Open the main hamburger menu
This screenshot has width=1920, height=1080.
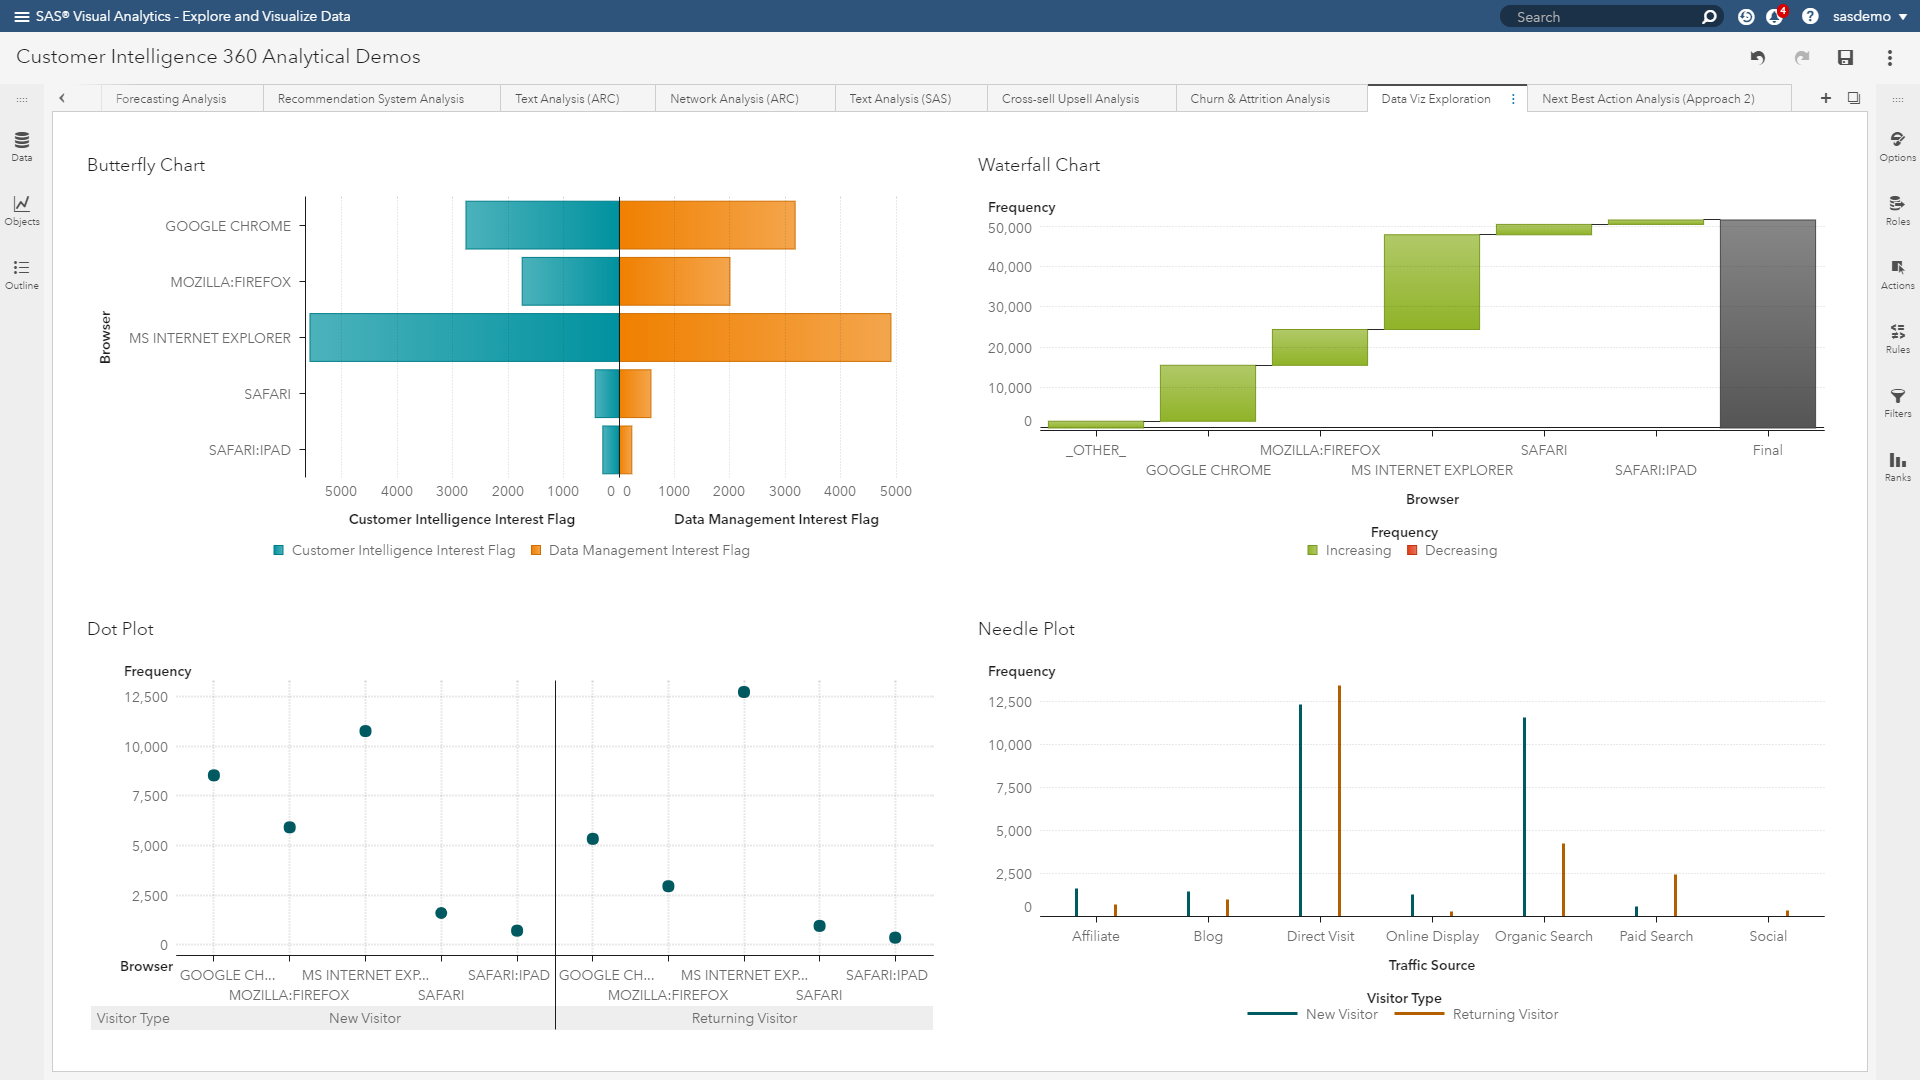coord(21,16)
